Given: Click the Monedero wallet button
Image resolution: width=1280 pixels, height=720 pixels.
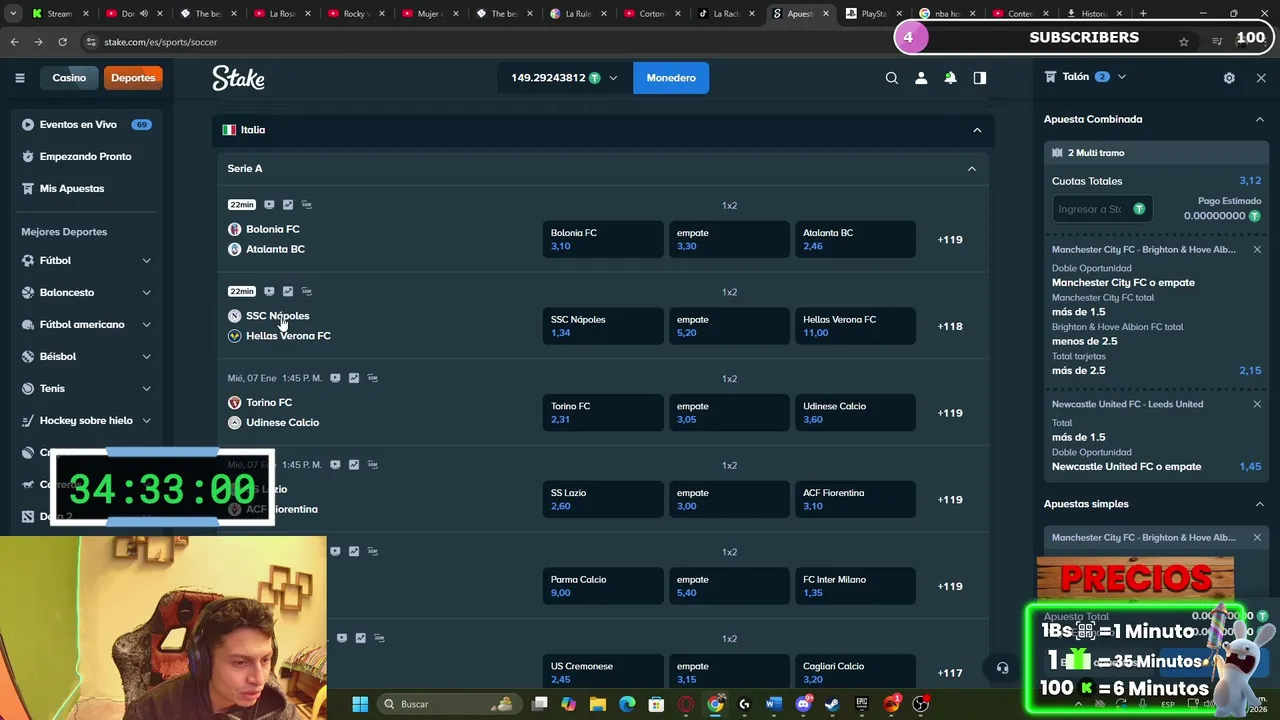Looking at the screenshot, I should (671, 78).
